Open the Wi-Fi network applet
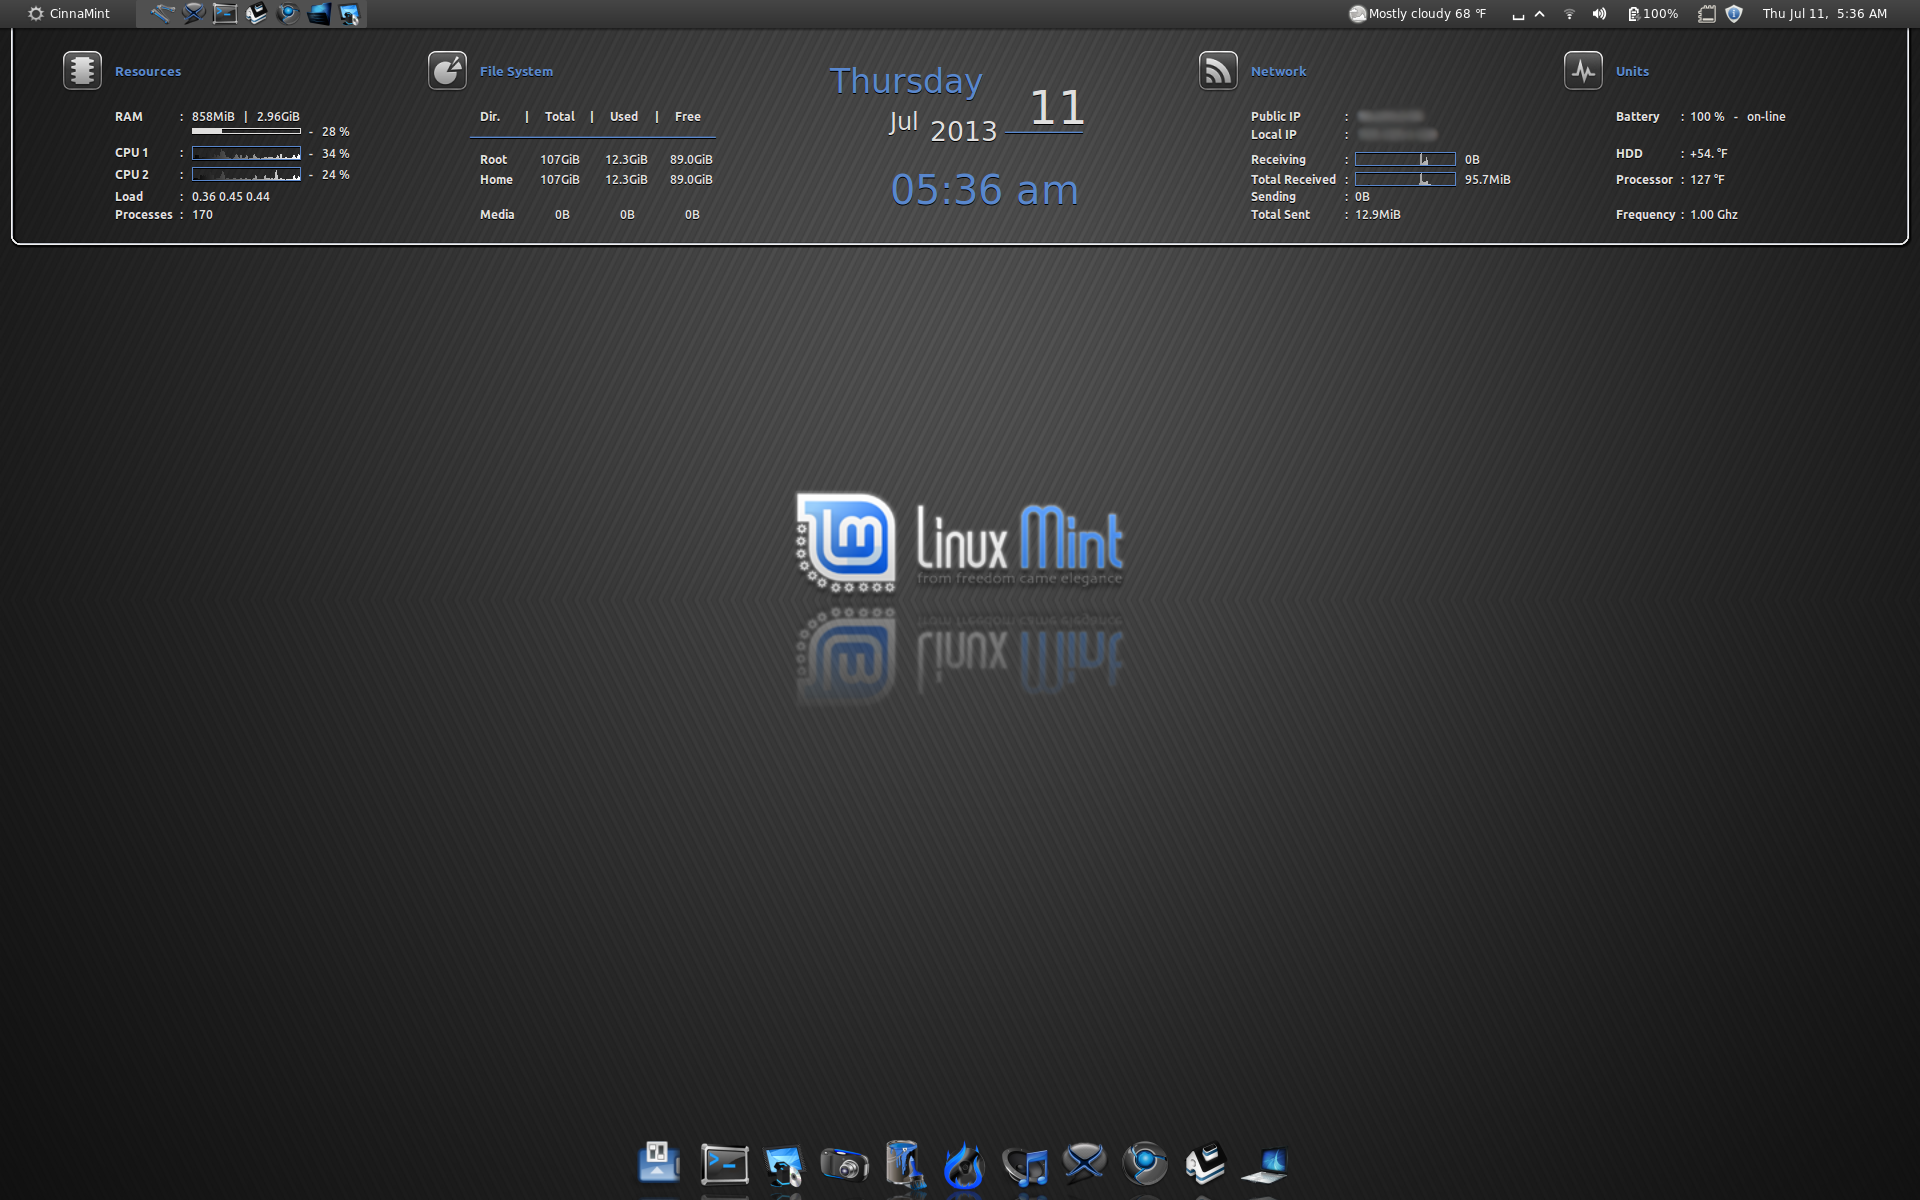 [1569, 14]
